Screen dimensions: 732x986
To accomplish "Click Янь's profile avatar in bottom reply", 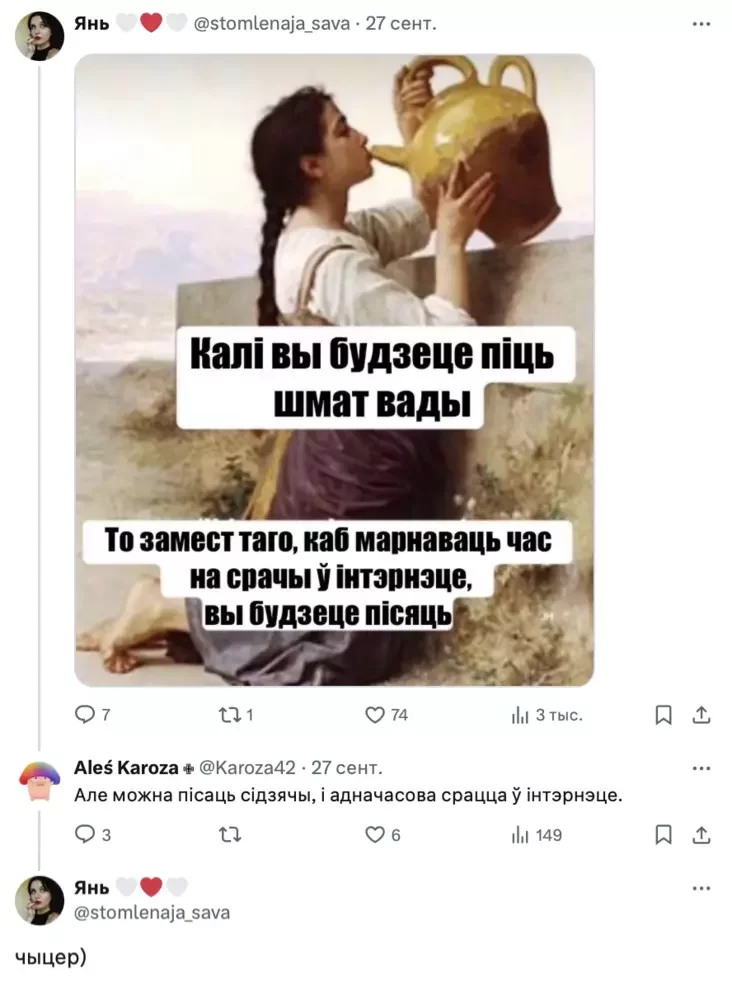I will coord(40,900).
